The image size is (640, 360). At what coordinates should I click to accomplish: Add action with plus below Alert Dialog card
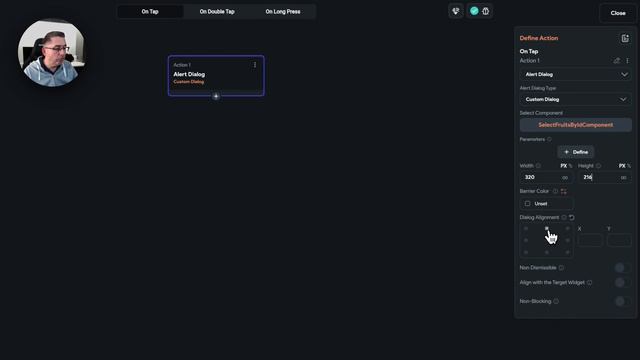[x=216, y=96]
